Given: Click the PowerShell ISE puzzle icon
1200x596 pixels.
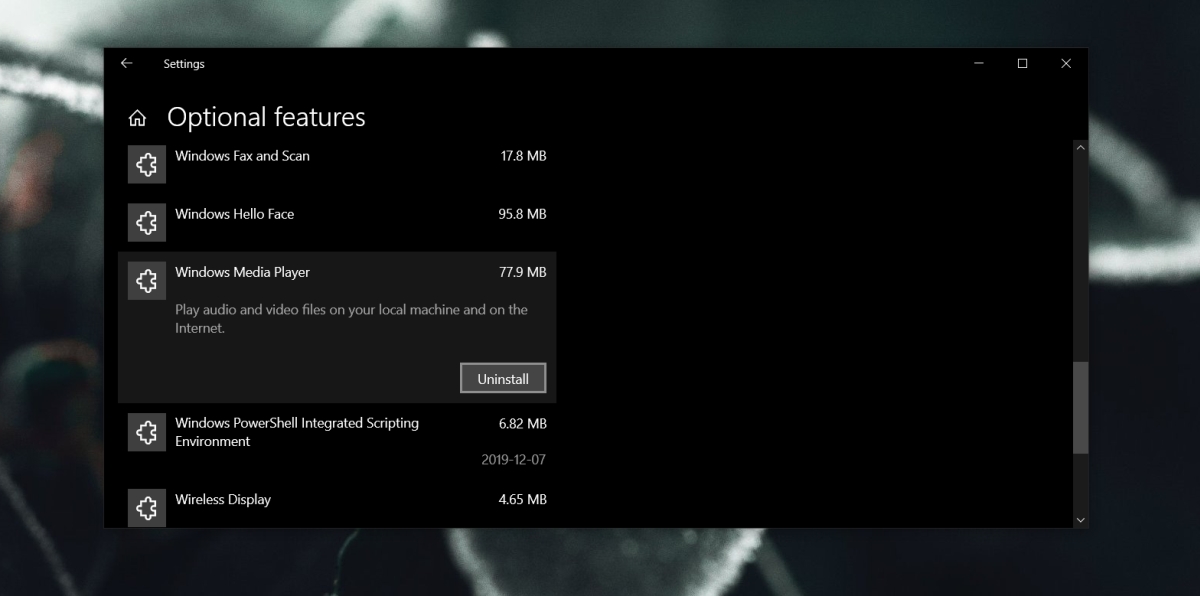Looking at the screenshot, I should (147, 431).
